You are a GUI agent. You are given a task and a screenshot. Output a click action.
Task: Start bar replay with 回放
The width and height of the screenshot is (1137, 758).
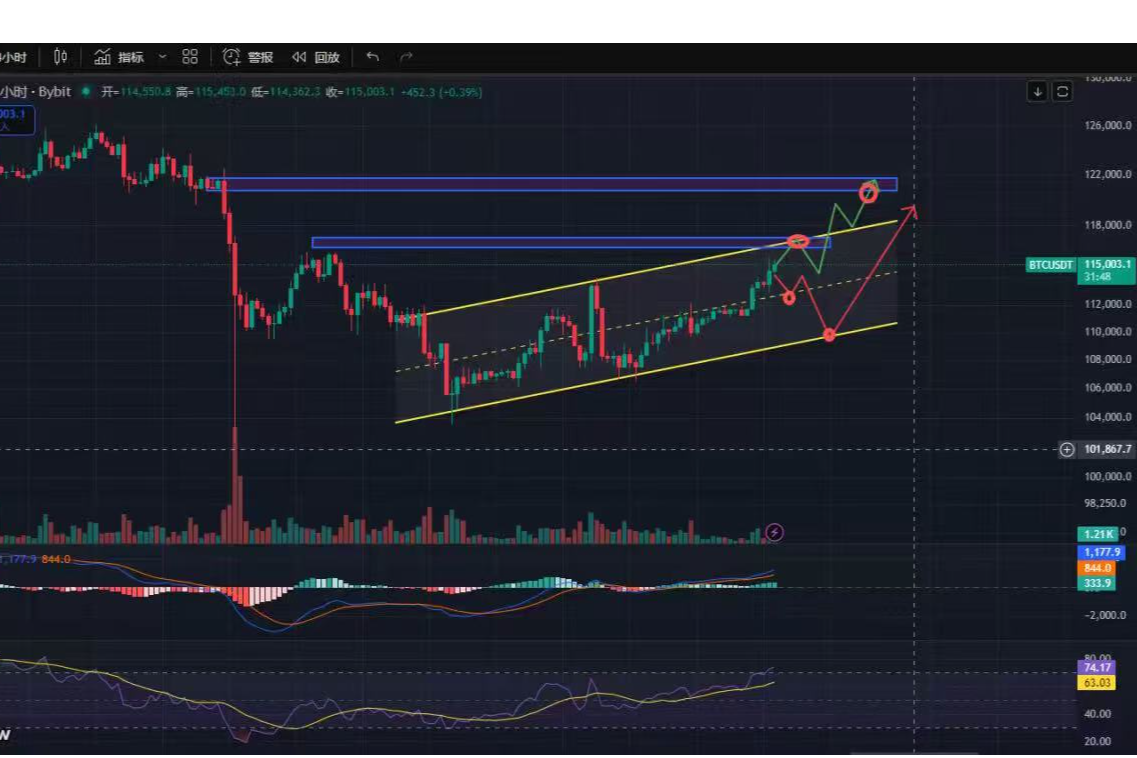tap(316, 57)
